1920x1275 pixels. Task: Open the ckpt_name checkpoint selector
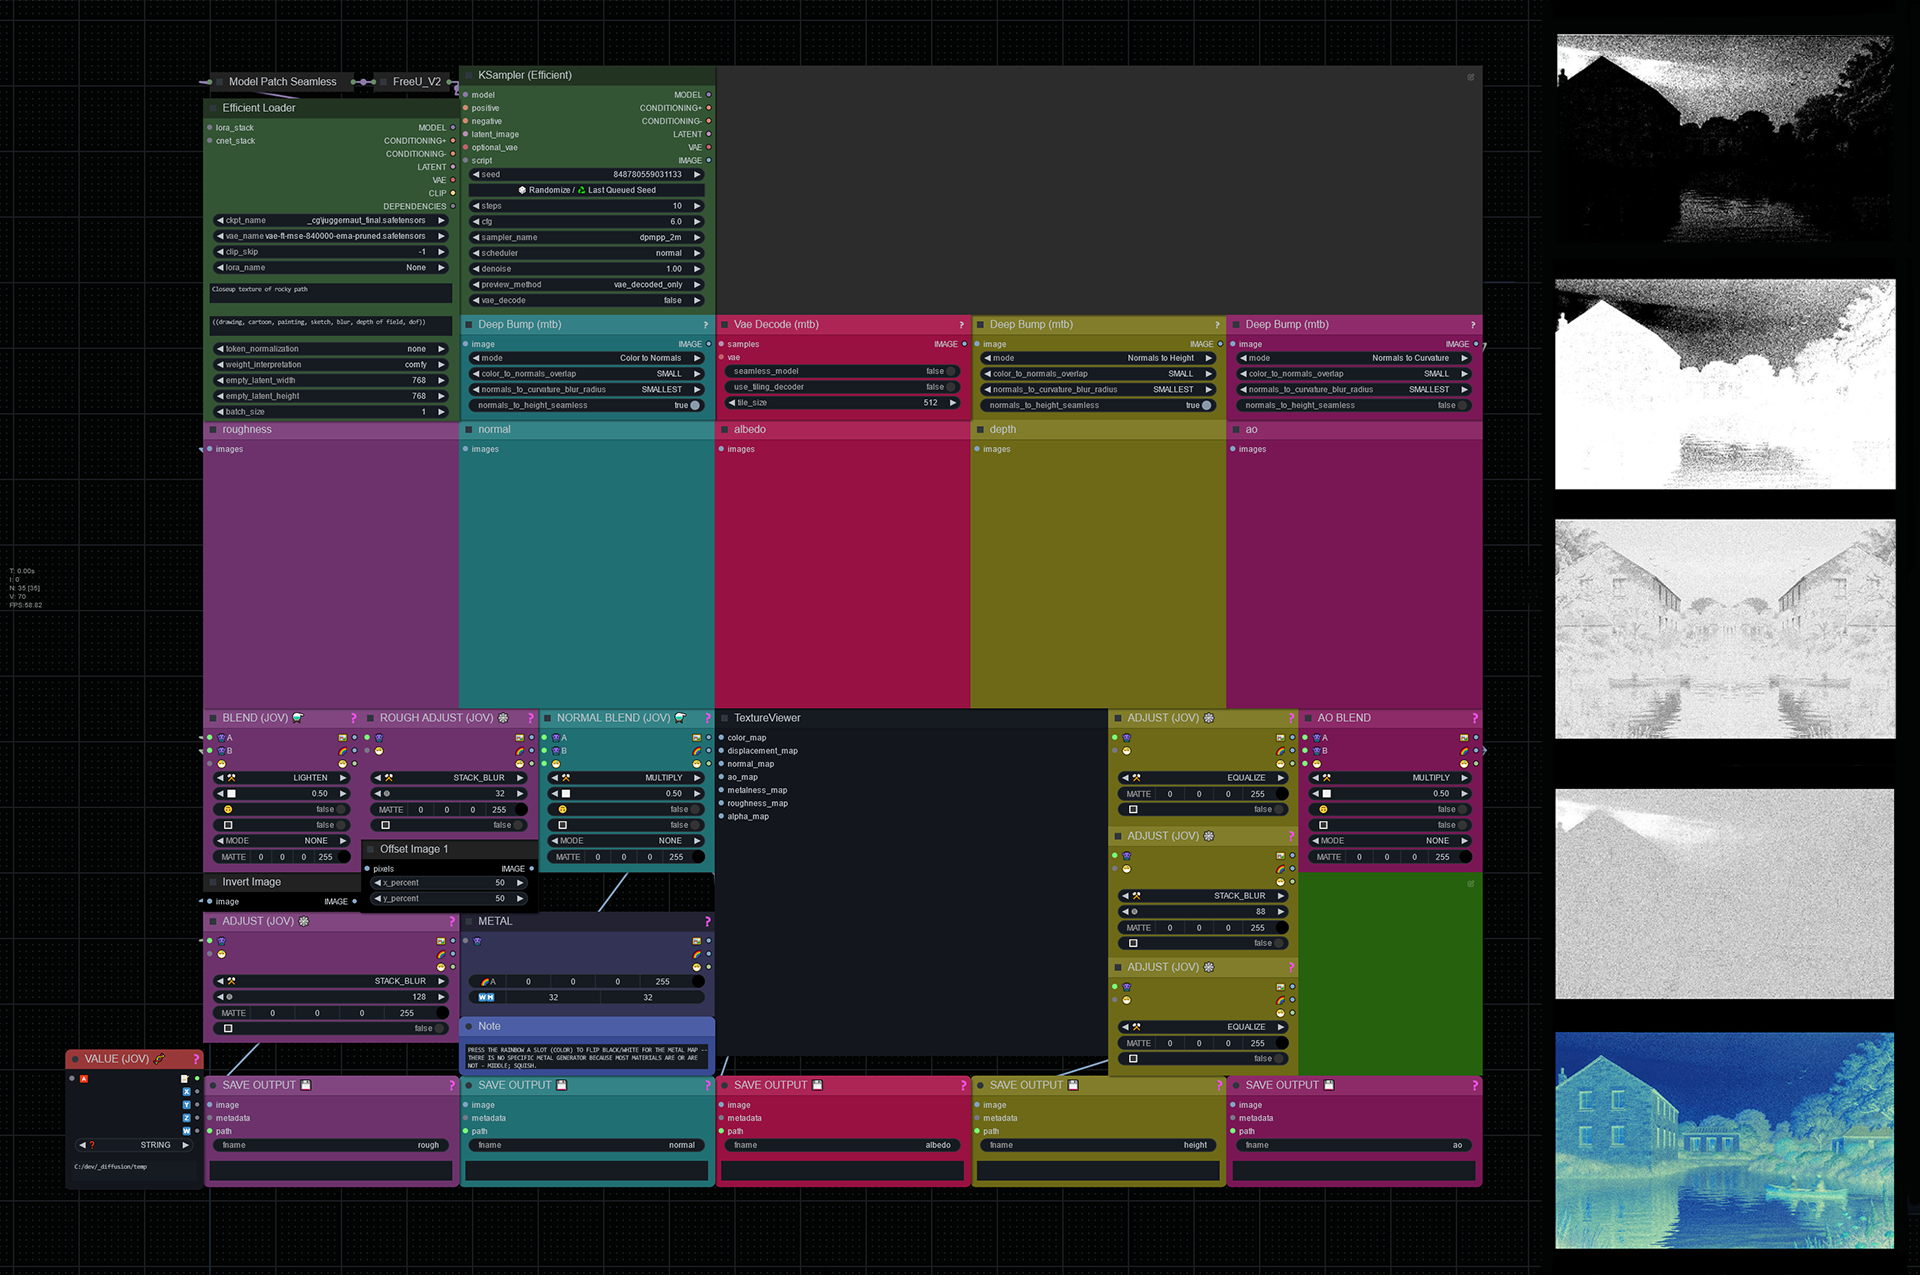coord(331,221)
